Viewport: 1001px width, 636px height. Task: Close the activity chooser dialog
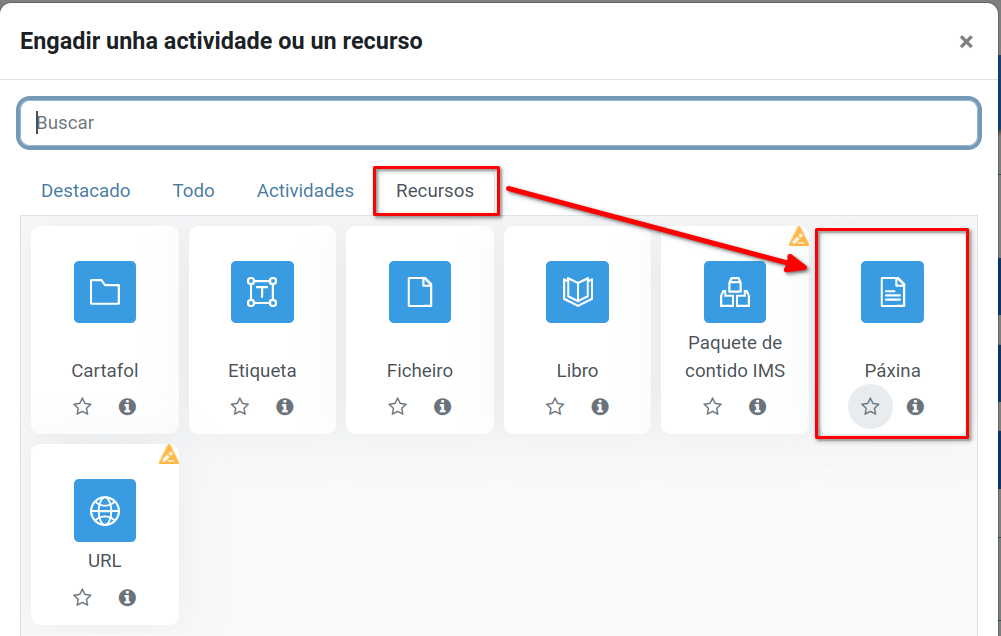(966, 42)
